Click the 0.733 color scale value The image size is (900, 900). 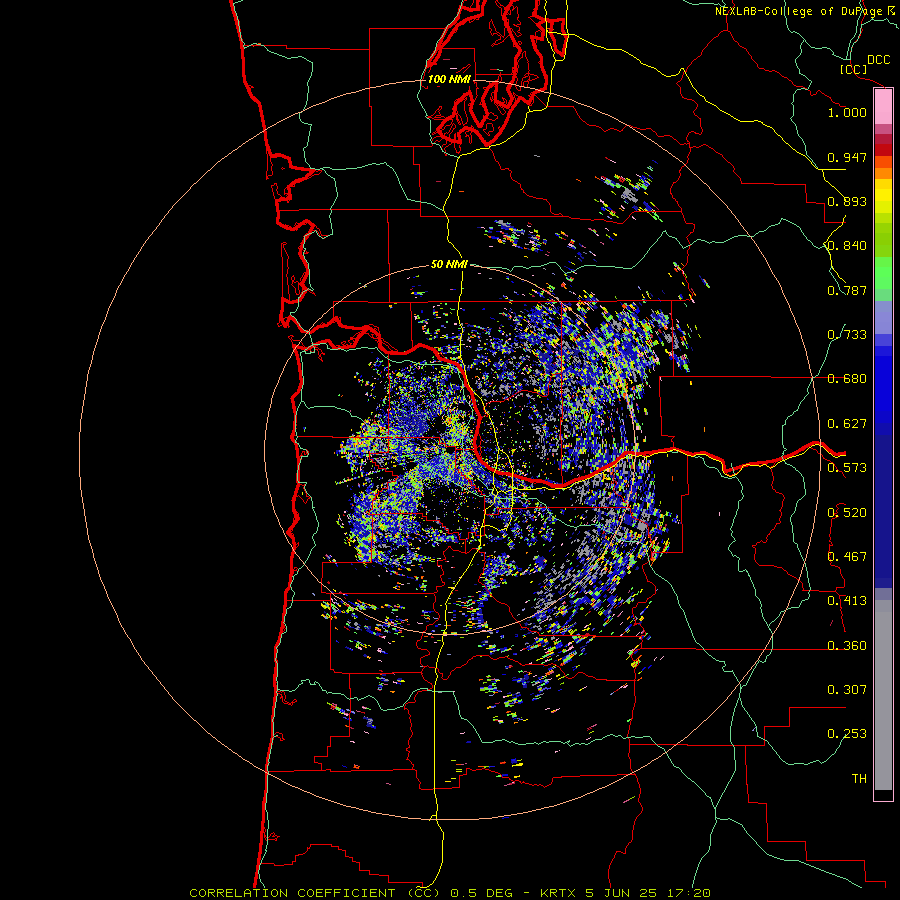coord(847,335)
